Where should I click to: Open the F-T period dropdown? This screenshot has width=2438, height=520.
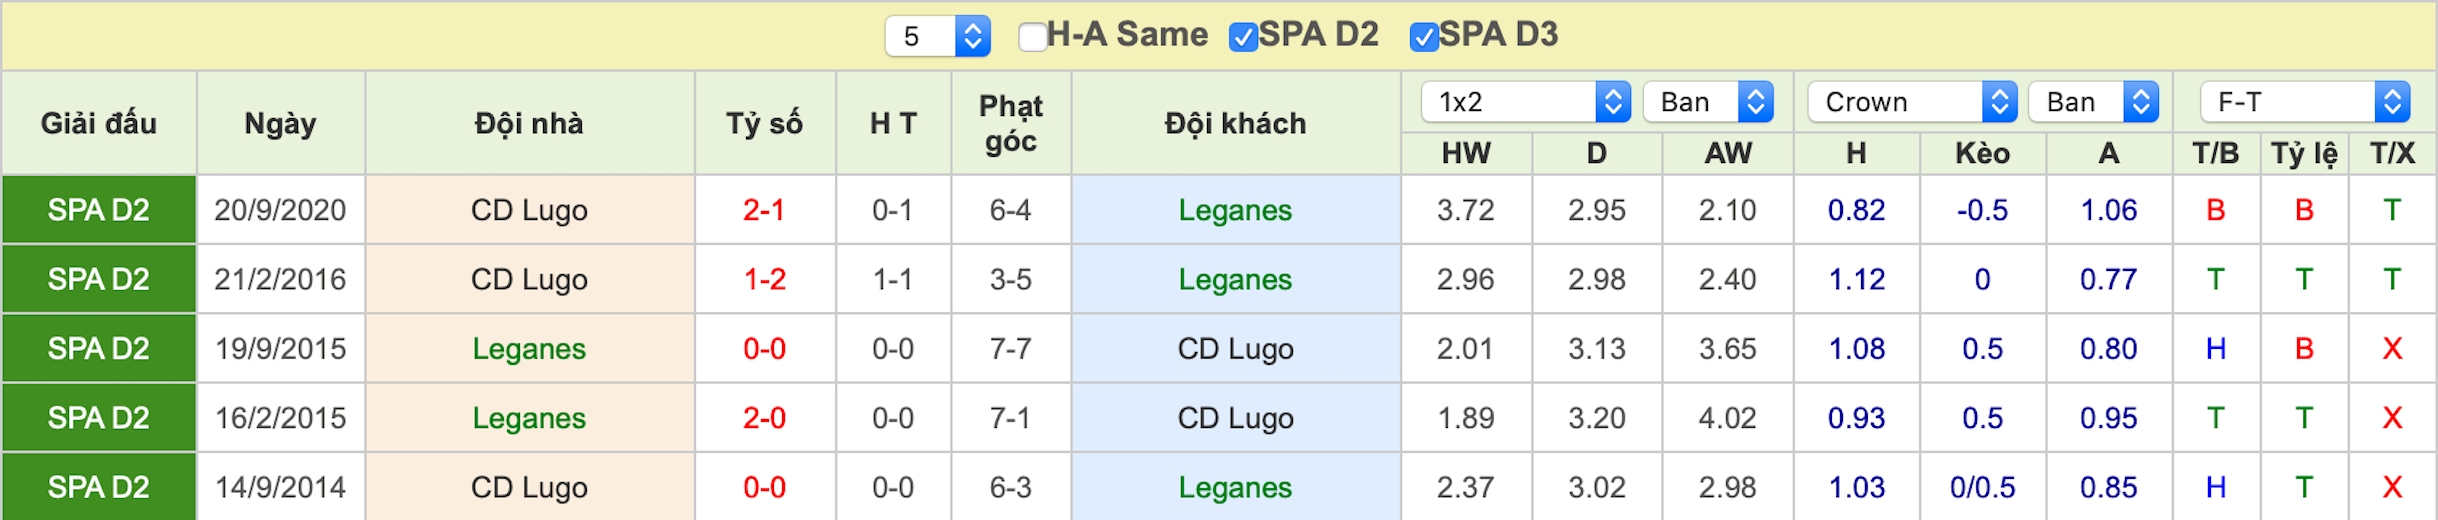tap(2305, 102)
